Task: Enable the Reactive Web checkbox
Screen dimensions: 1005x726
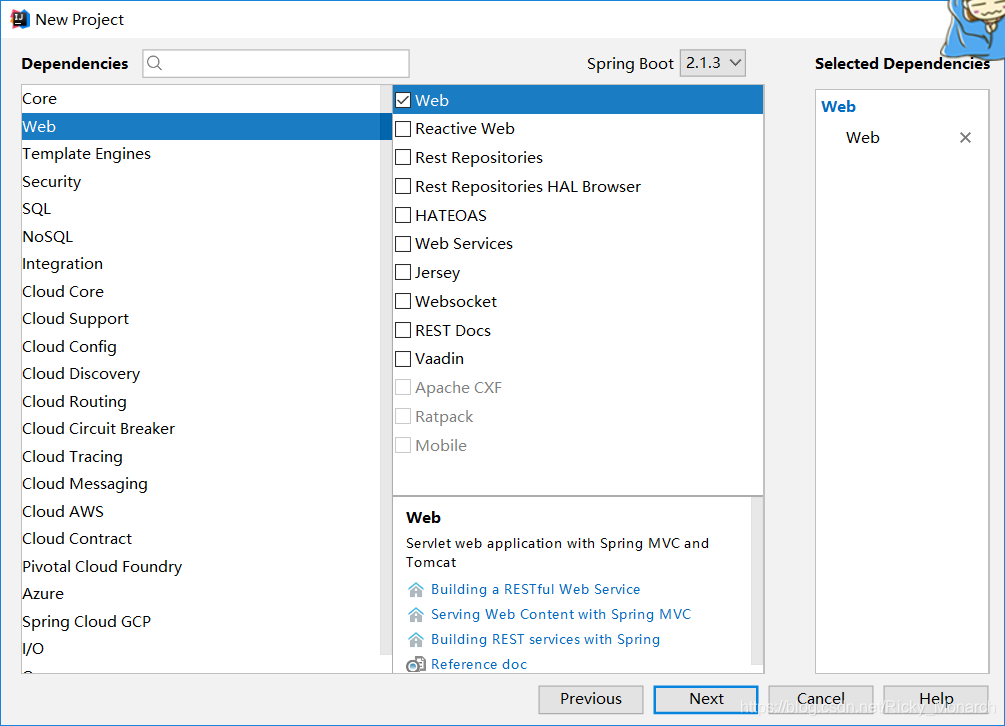Action: coord(403,129)
